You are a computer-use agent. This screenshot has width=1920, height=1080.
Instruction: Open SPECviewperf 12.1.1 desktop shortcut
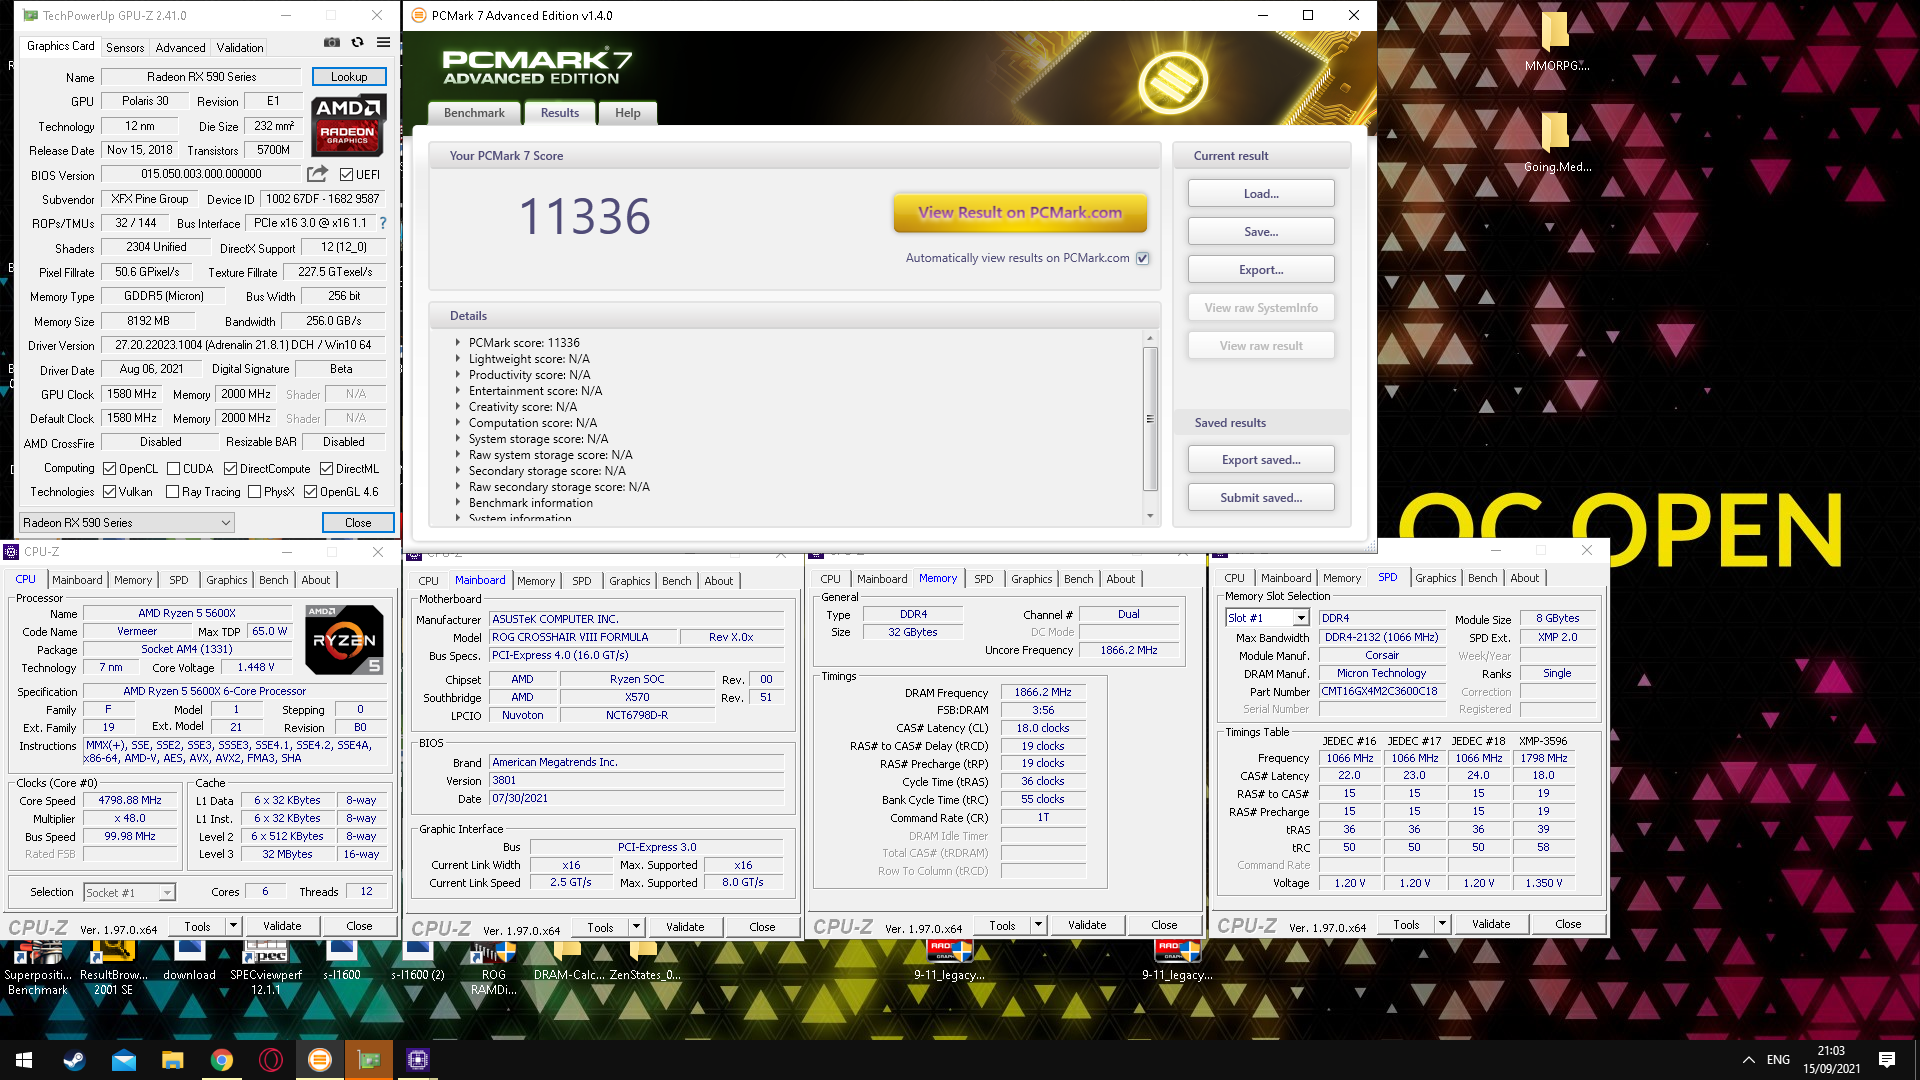[x=266, y=968]
